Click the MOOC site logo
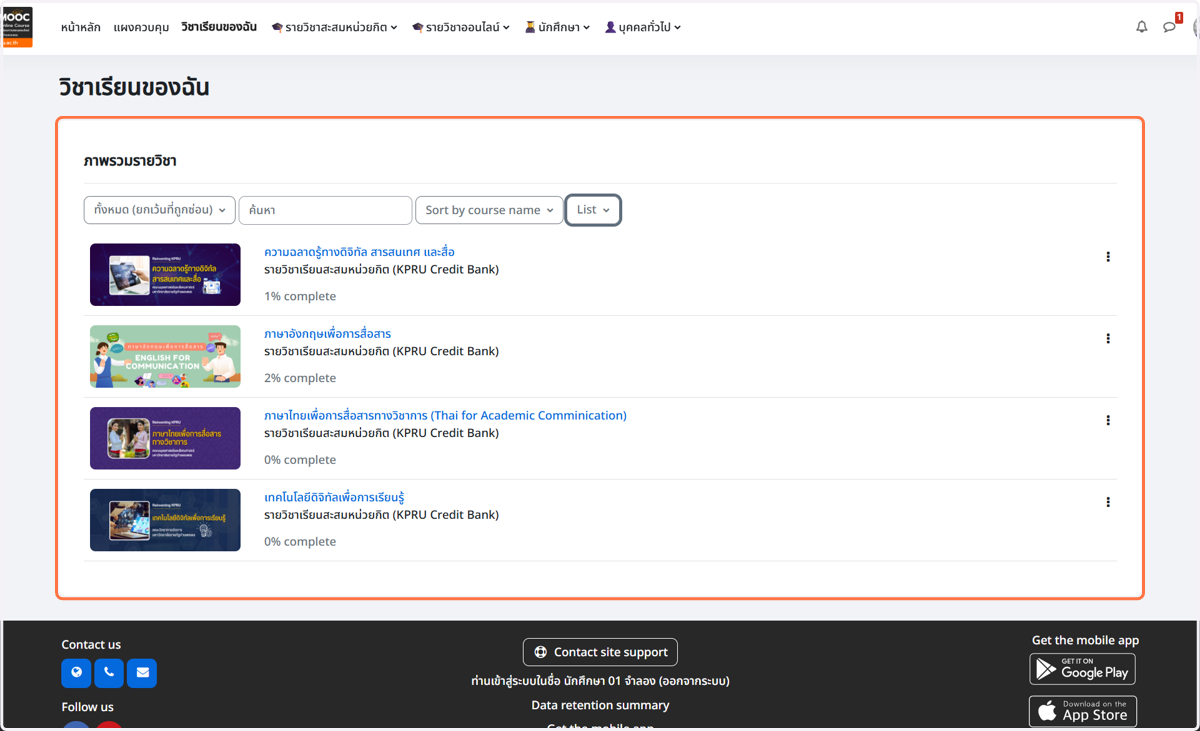This screenshot has width=1200, height=731. click(x=16, y=27)
